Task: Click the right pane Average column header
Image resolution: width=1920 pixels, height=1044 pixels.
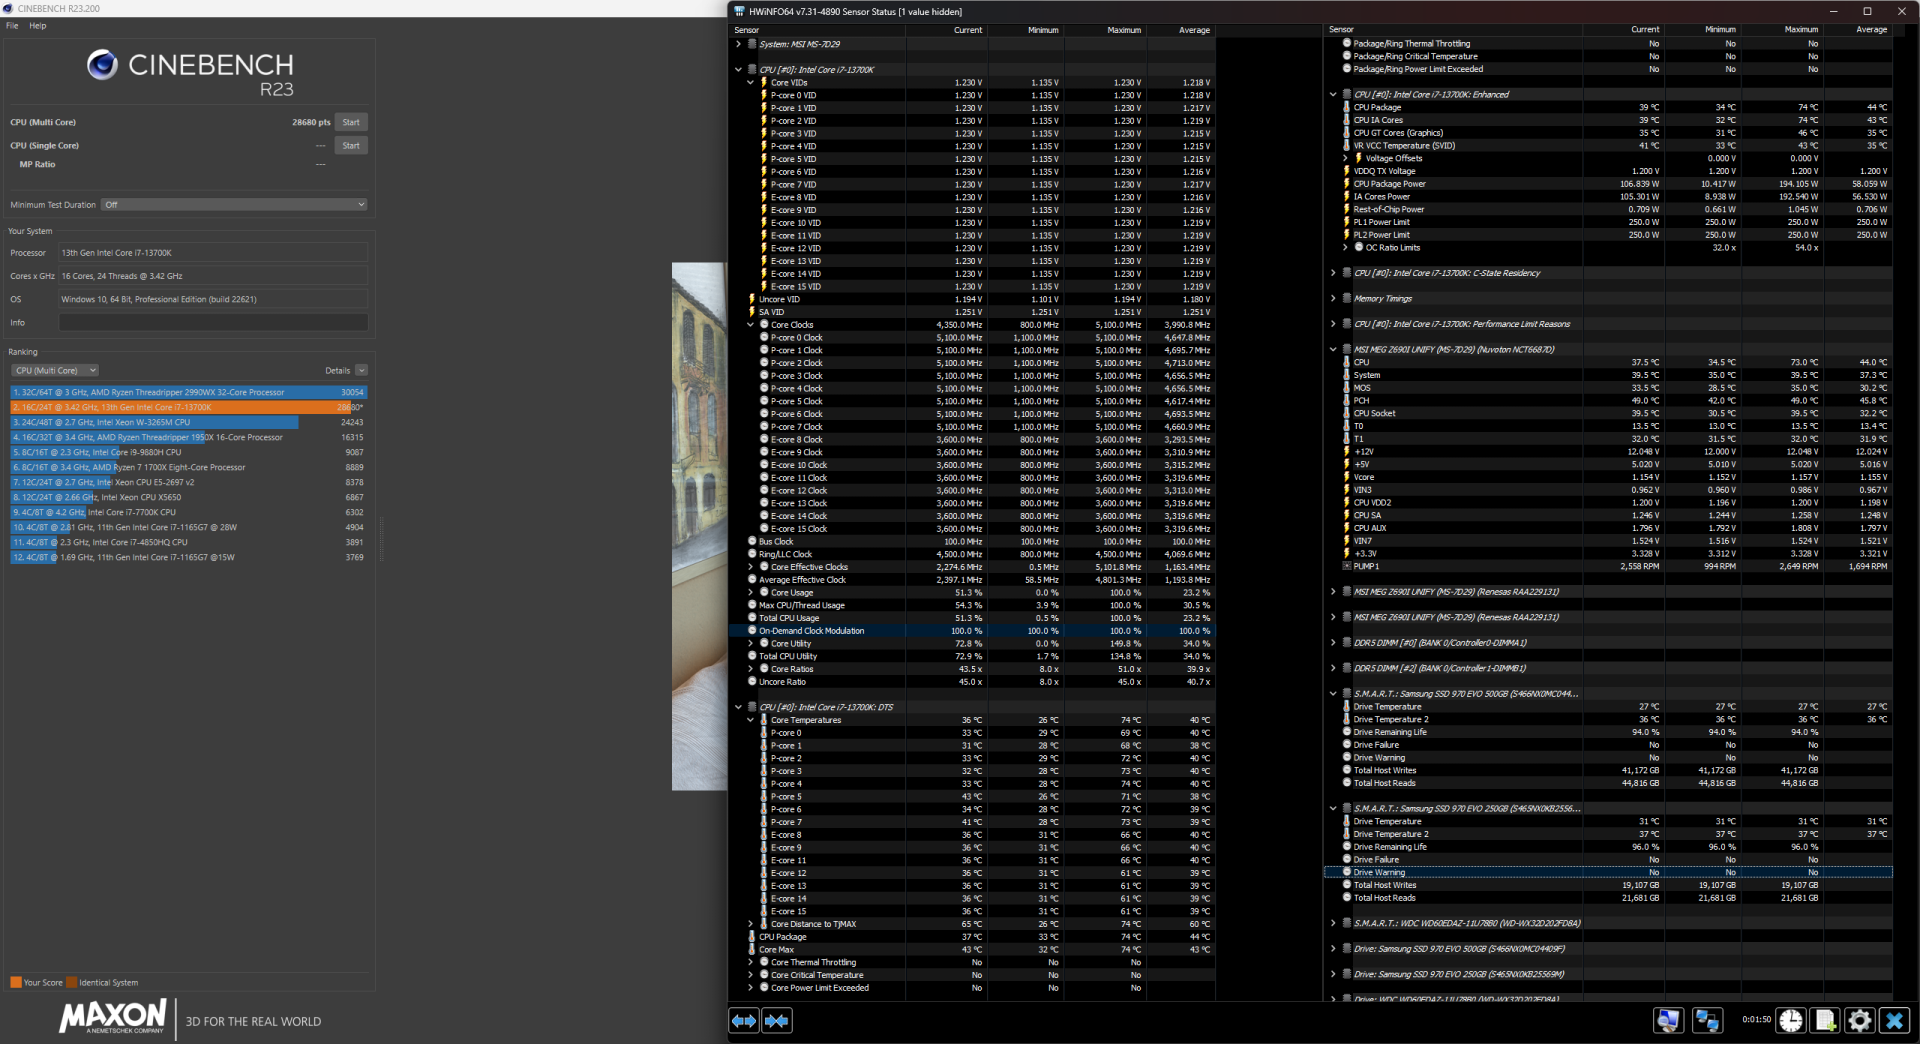Action: (1858, 30)
